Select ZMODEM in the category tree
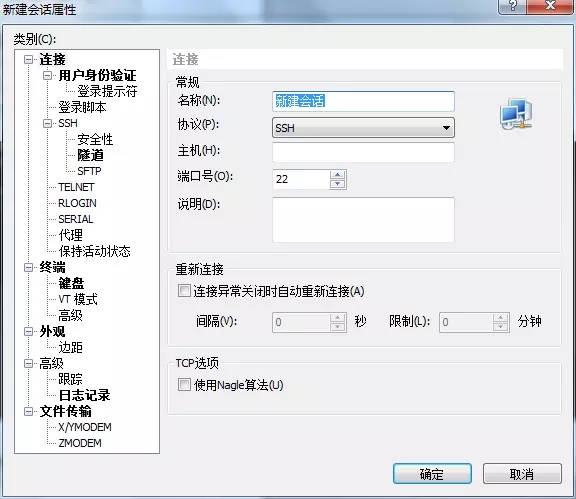Viewport: 576px width, 499px height. (80, 443)
